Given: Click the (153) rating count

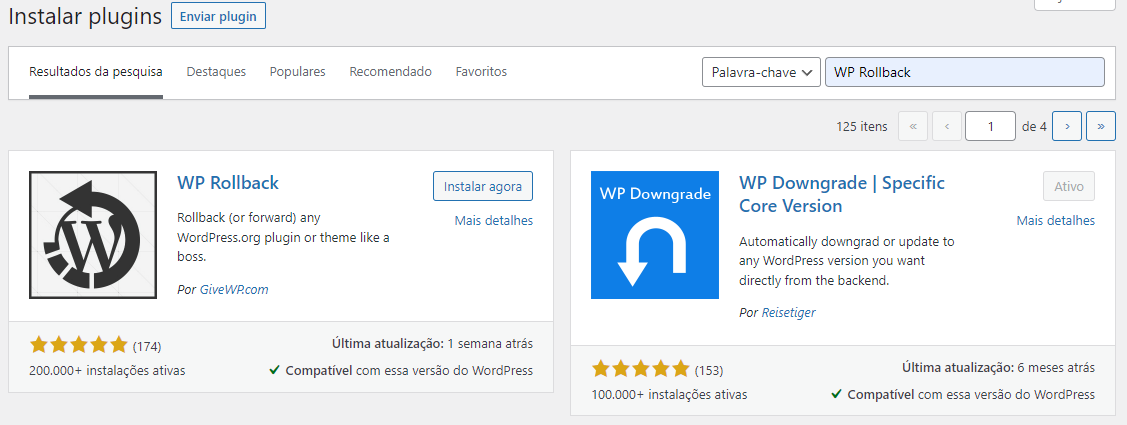Looking at the screenshot, I should pos(709,371).
